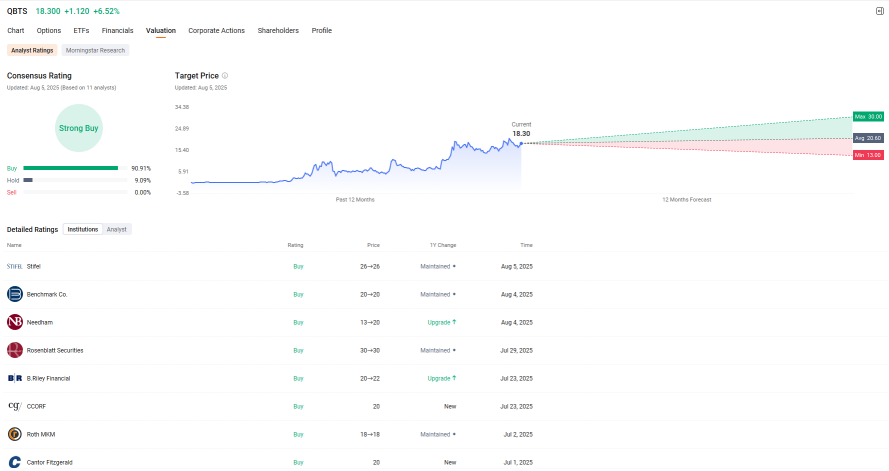Click the Roth MKM institution name
This screenshot has width=889, height=471.
(x=41, y=435)
